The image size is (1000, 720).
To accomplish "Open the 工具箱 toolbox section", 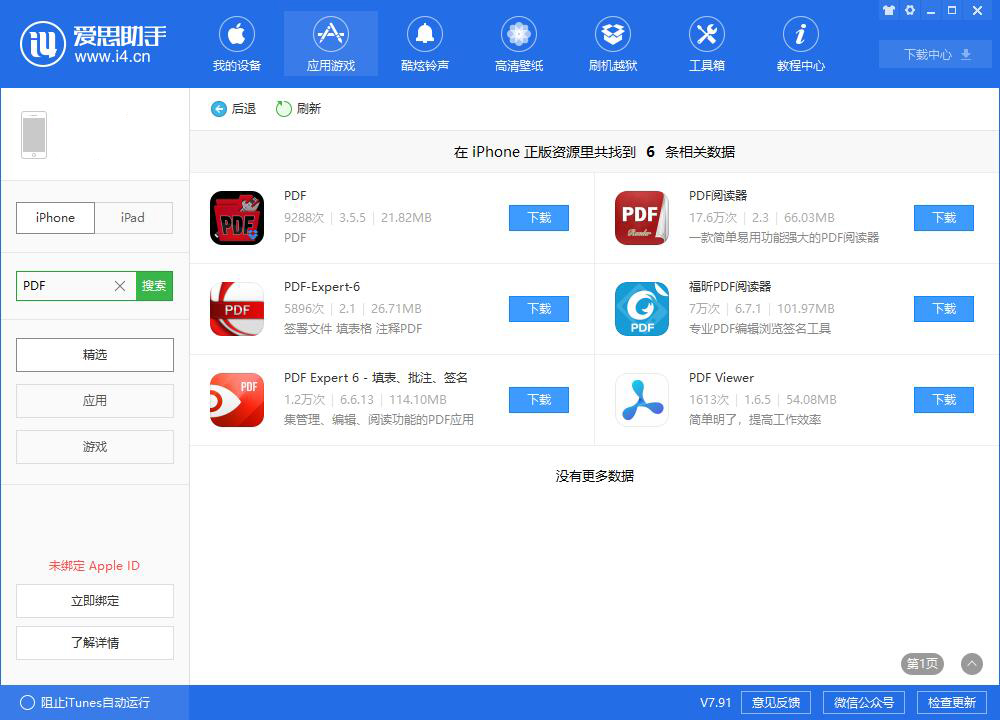I will [x=706, y=43].
